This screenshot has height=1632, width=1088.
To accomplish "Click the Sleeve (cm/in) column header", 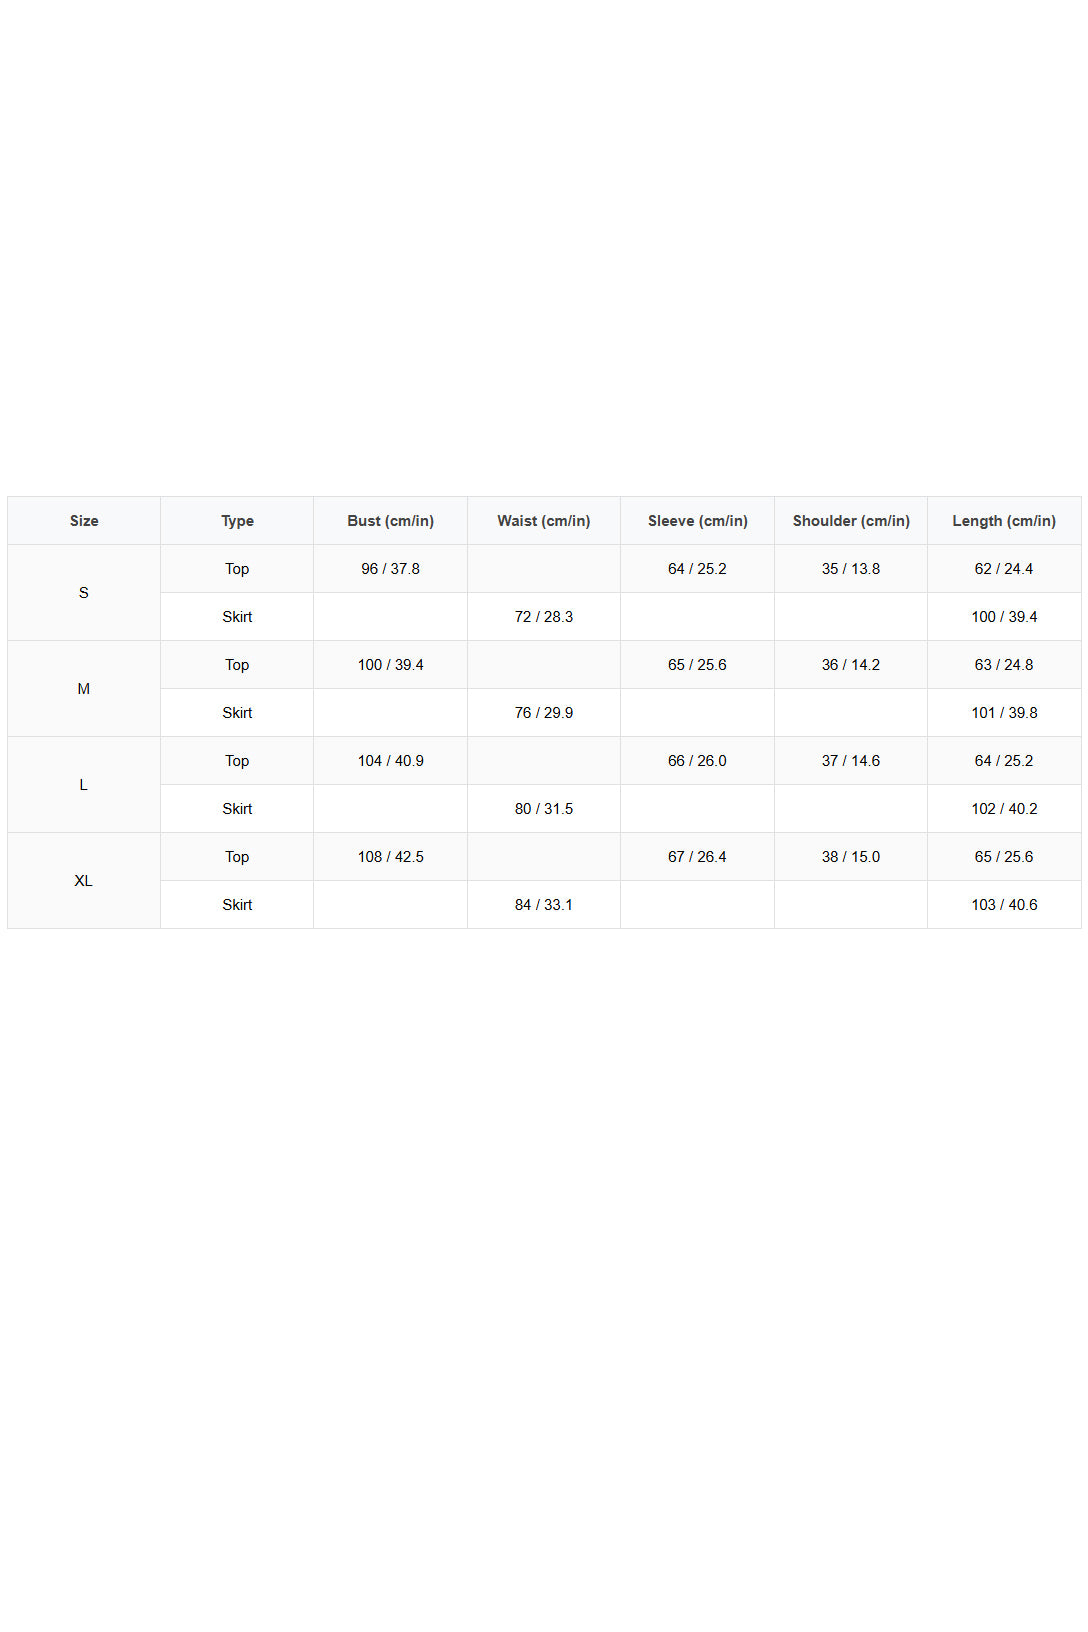I will click(x=698, y=521).
